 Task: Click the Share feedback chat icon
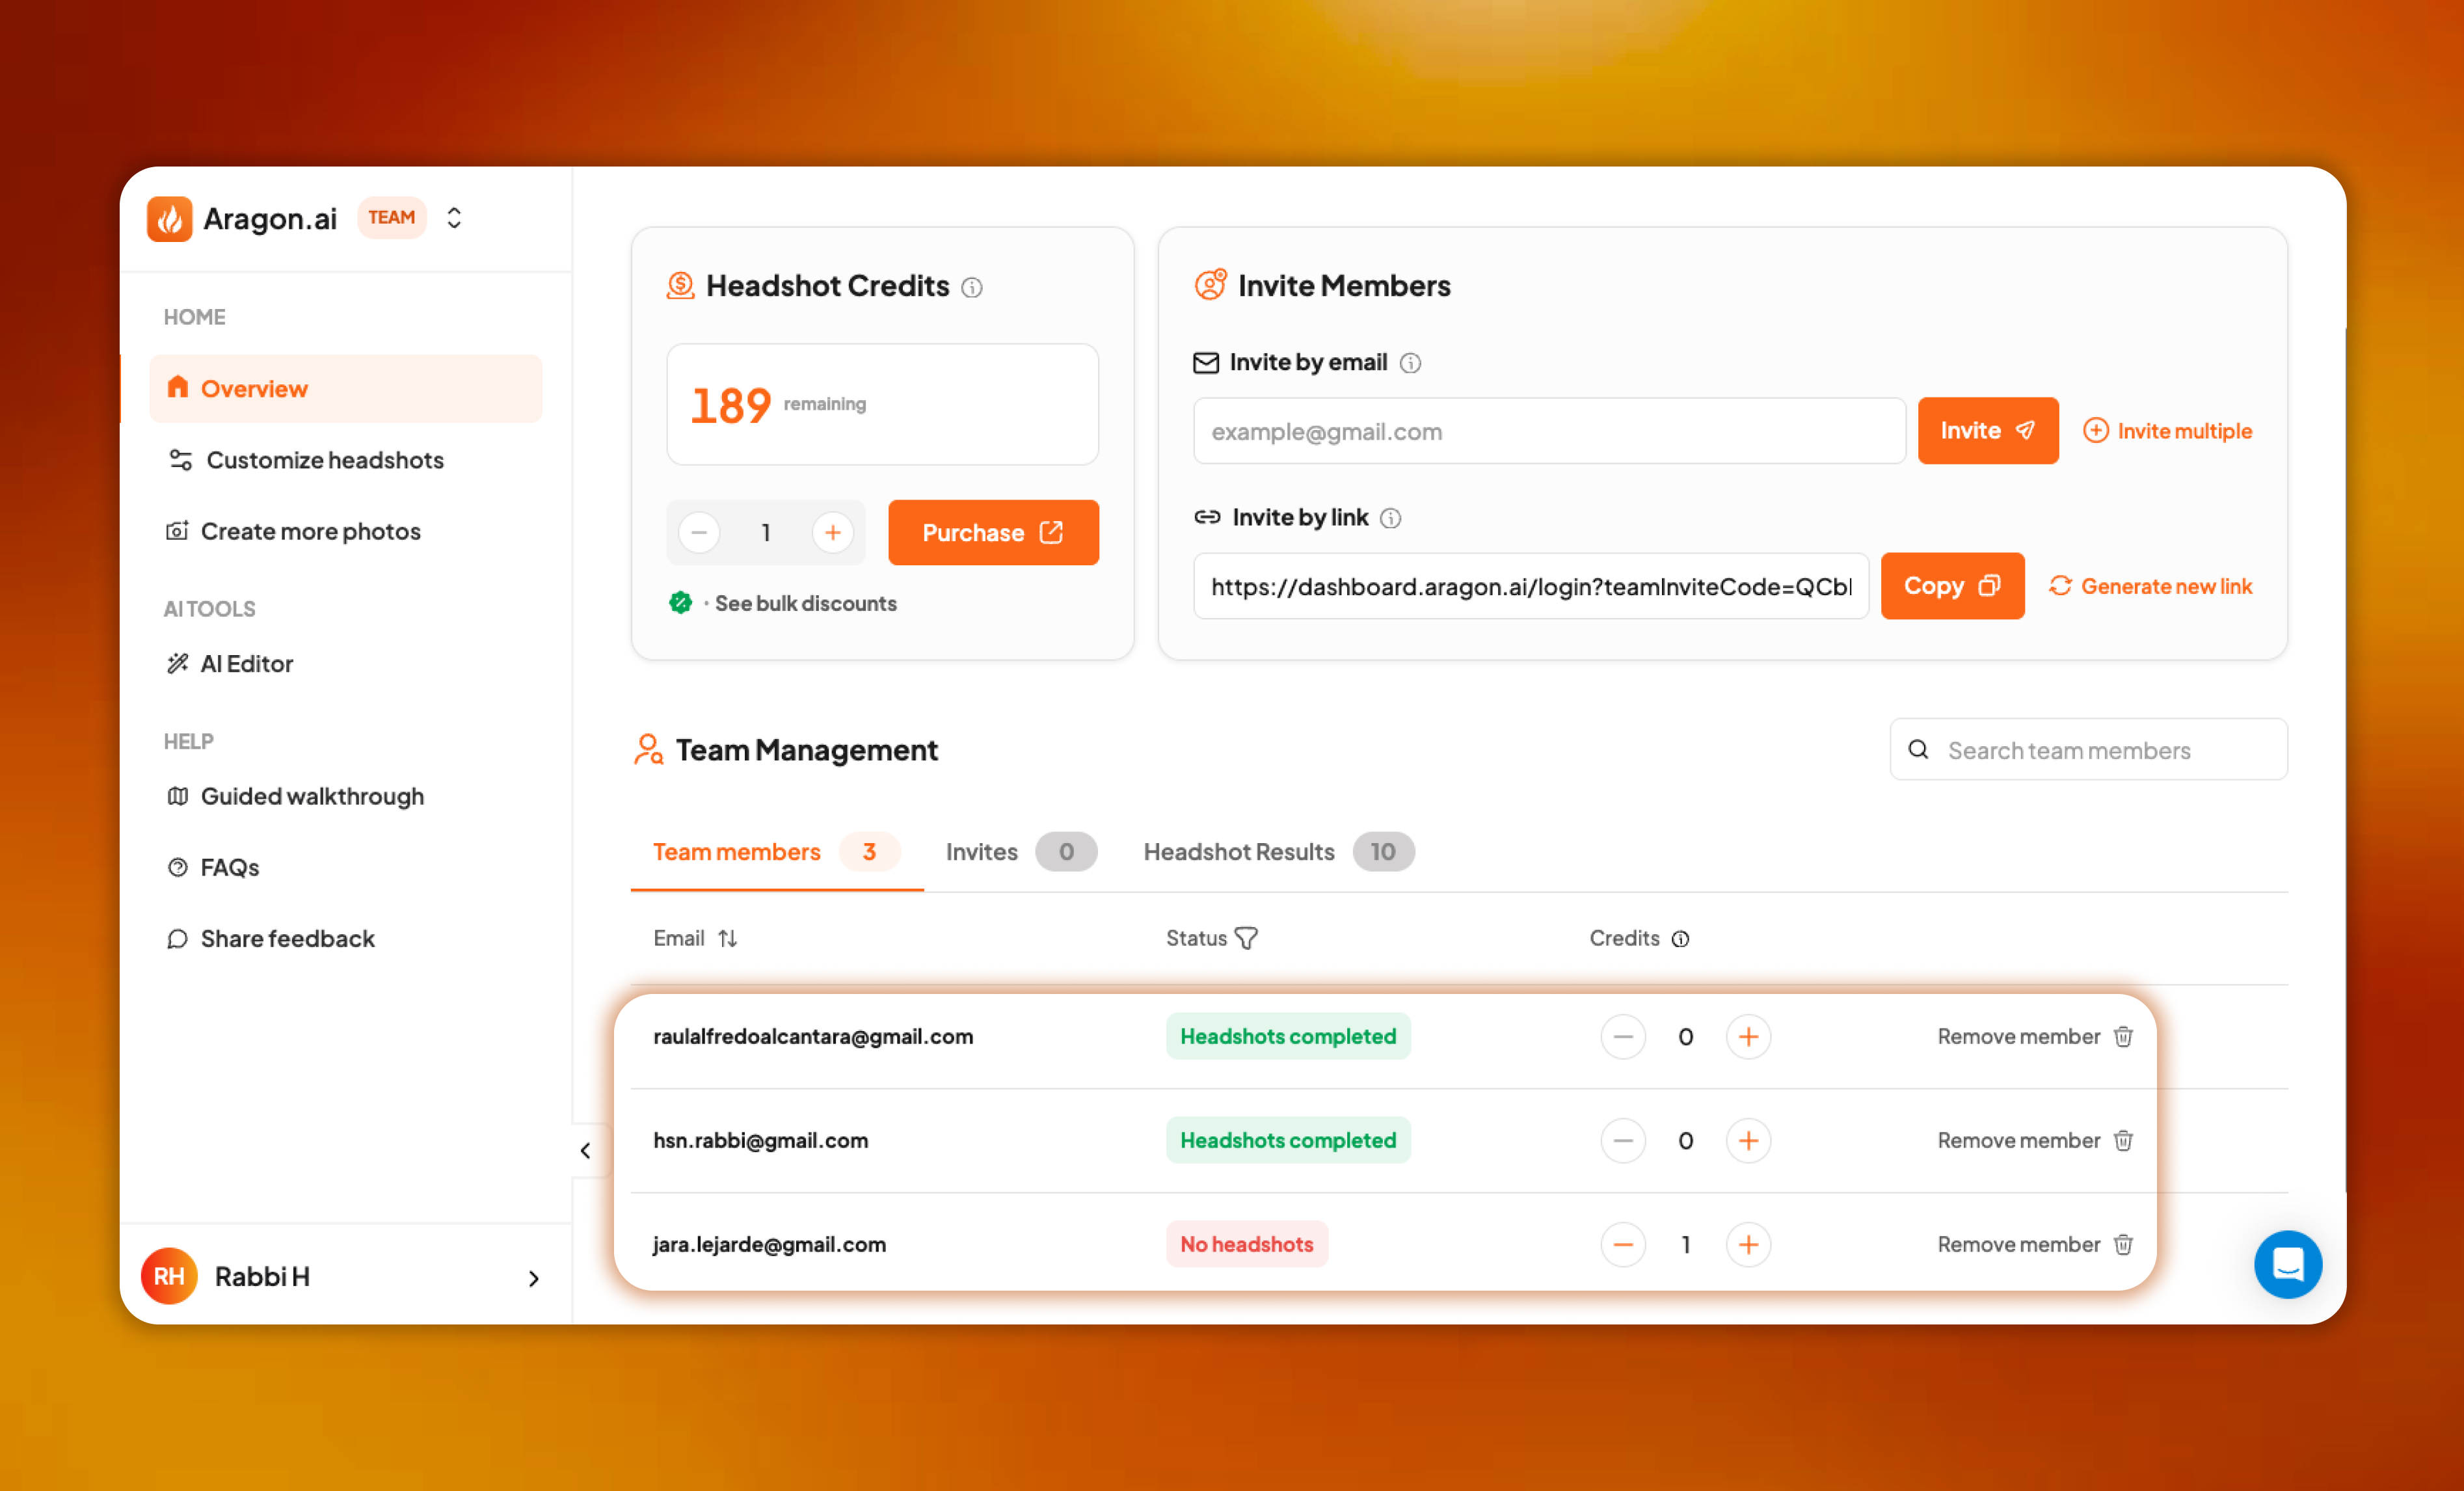coord(177,938)
